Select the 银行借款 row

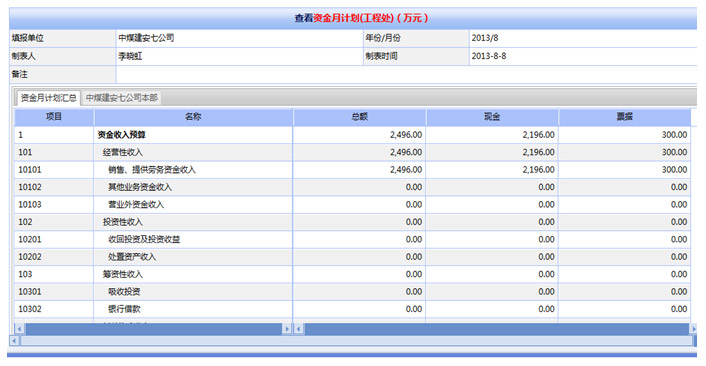coord(353,309)
